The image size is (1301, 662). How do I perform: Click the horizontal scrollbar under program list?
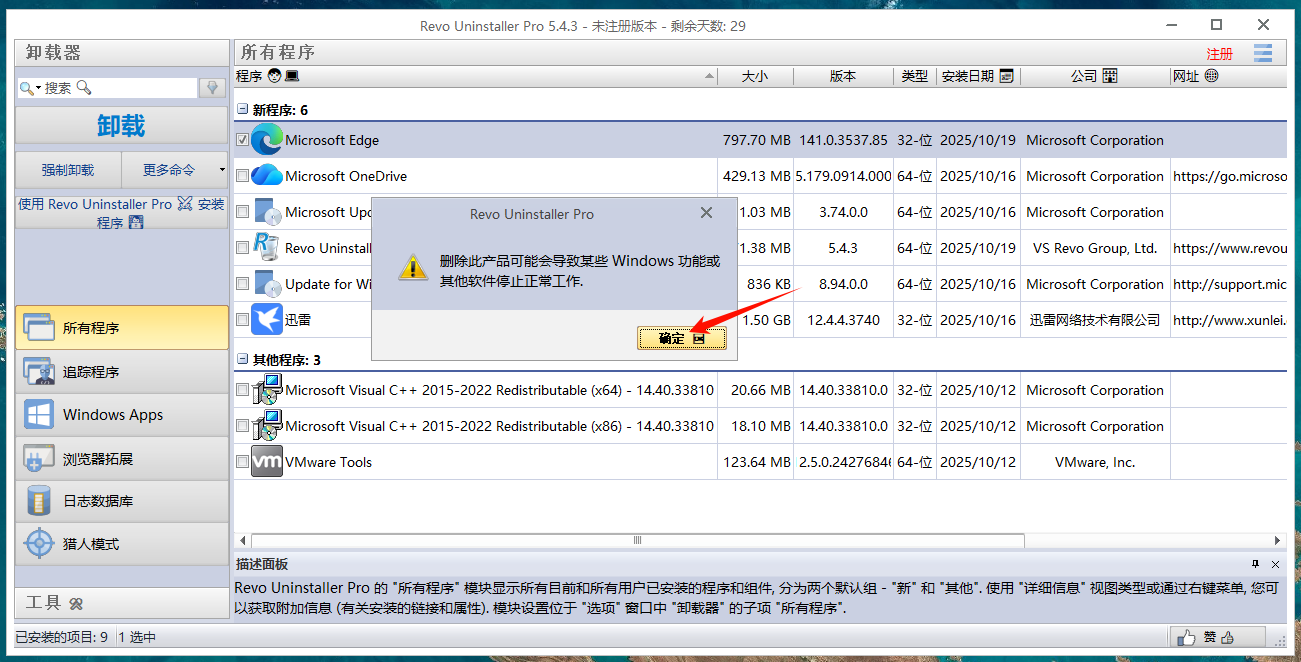[637, 541]
